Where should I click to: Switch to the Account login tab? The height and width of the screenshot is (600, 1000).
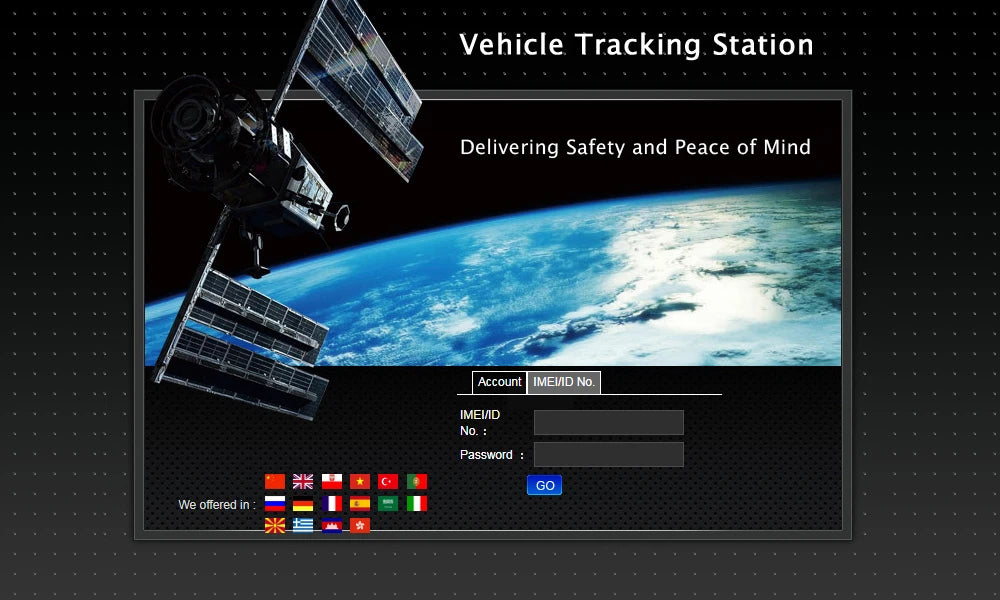click(499, 382)
